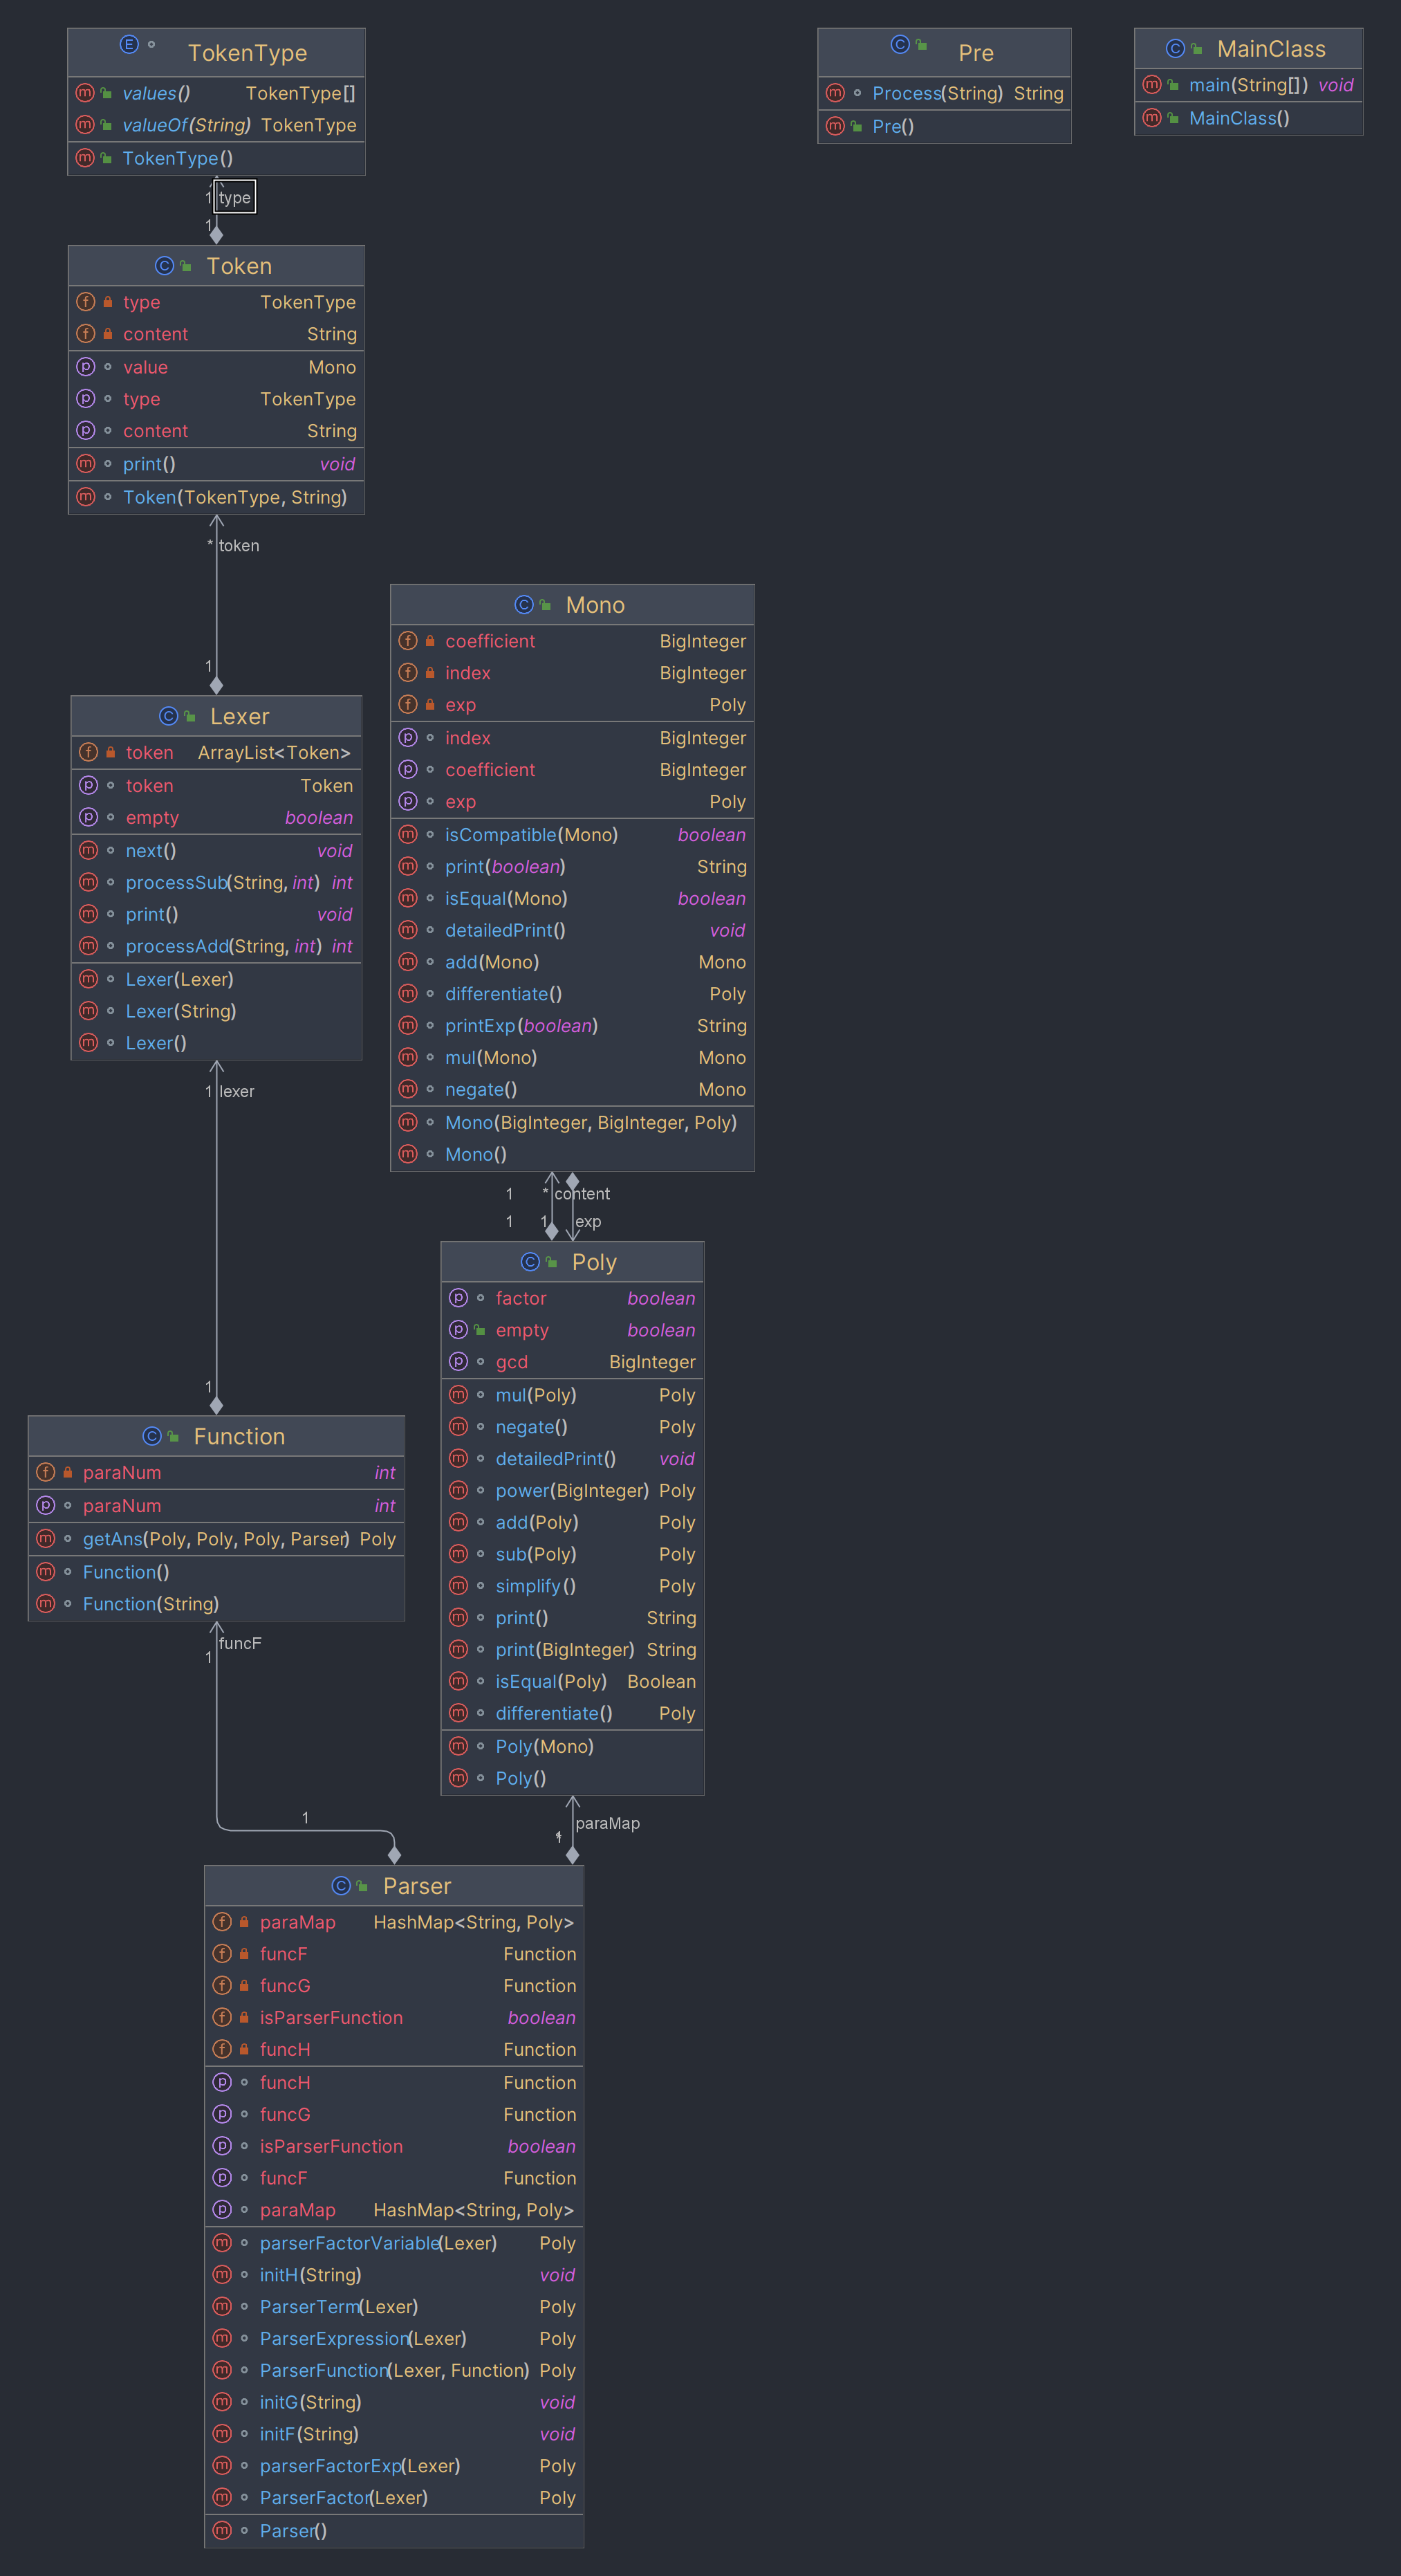This screenshot has height=2576, width=1401.
Task: Select Token(TokenType, String) constructor row
Action: [216, 497]
